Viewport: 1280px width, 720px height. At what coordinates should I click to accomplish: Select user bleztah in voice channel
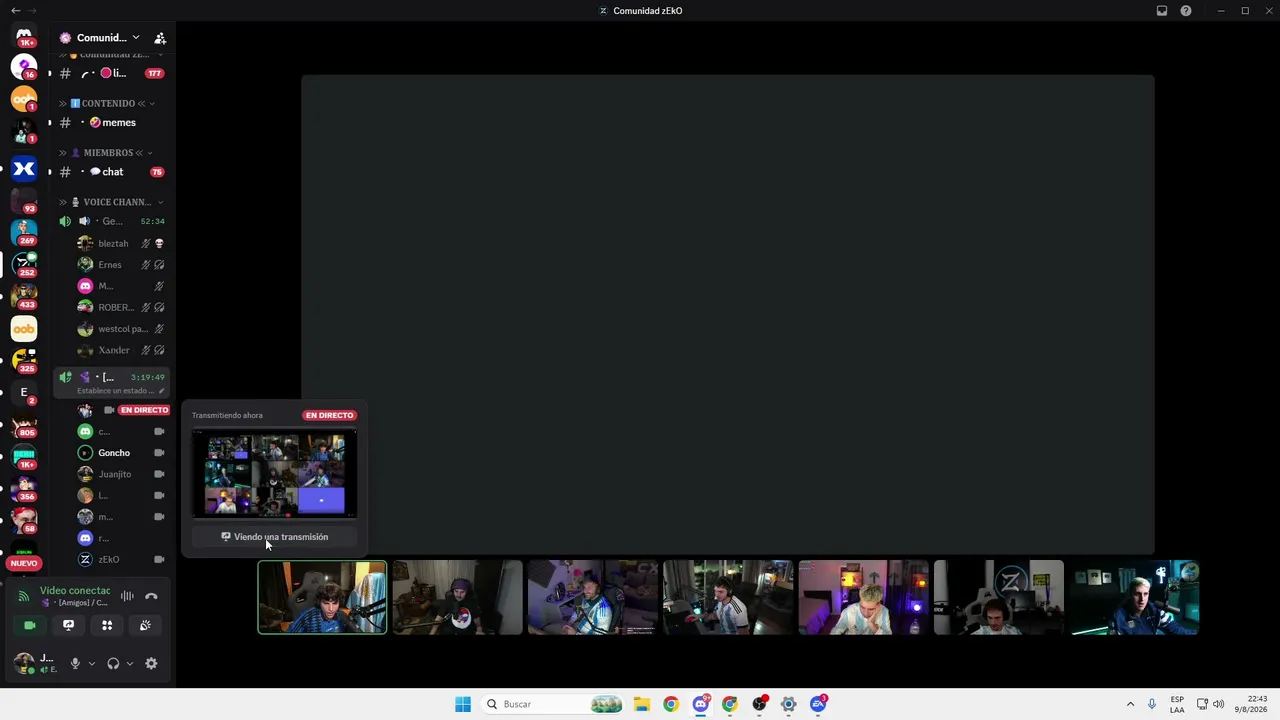[x=121, y=244]
